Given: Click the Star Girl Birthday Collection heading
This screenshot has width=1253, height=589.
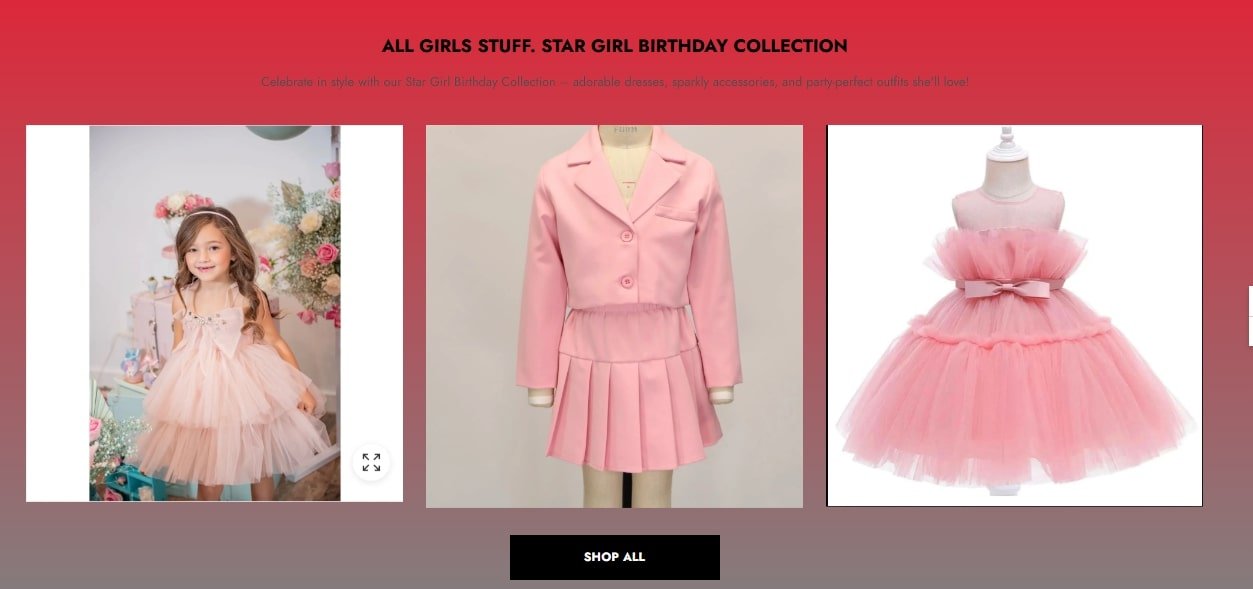Looking at the screenshot, I should point(614,46).
